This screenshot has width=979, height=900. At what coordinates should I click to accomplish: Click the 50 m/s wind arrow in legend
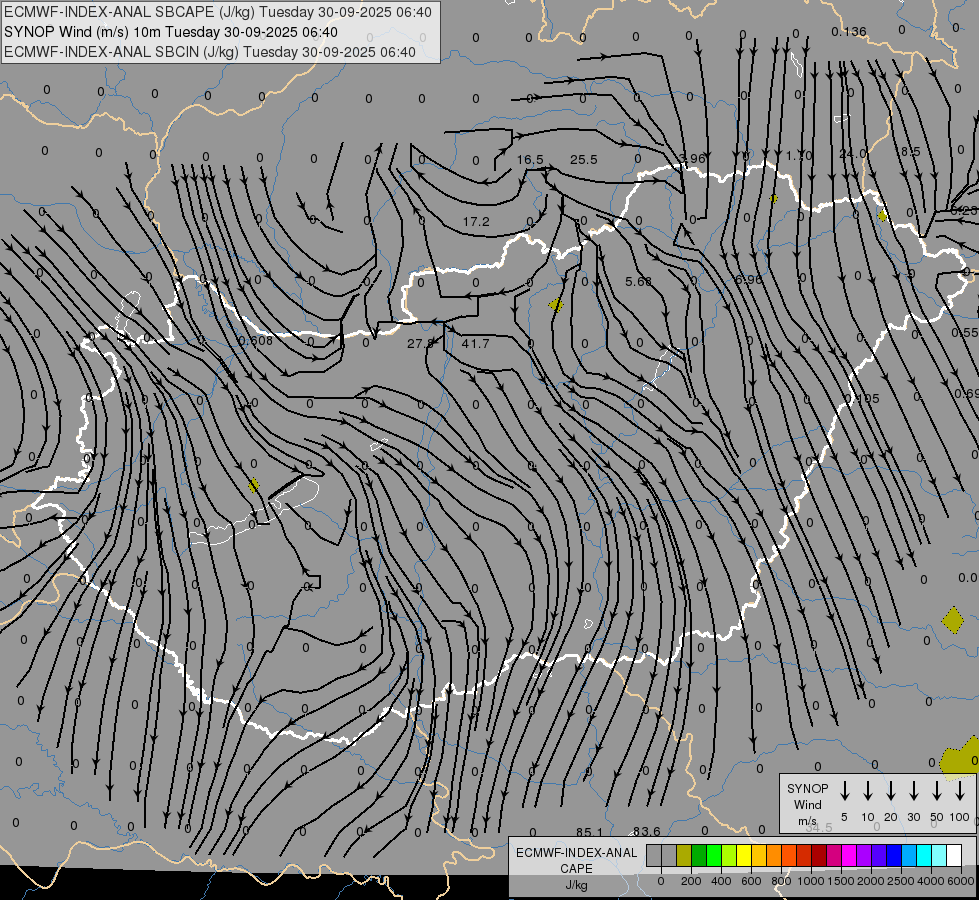[x=937, y=791]
